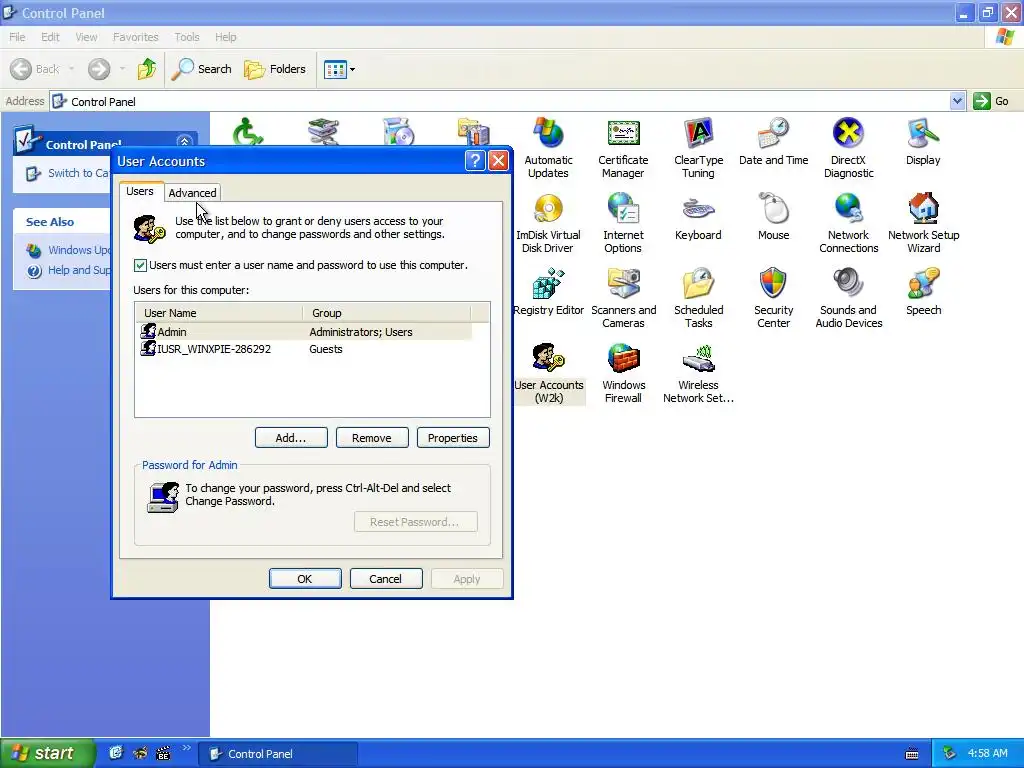Launch ClearType Tuning

pyautogui.click(x=698, y=148)
